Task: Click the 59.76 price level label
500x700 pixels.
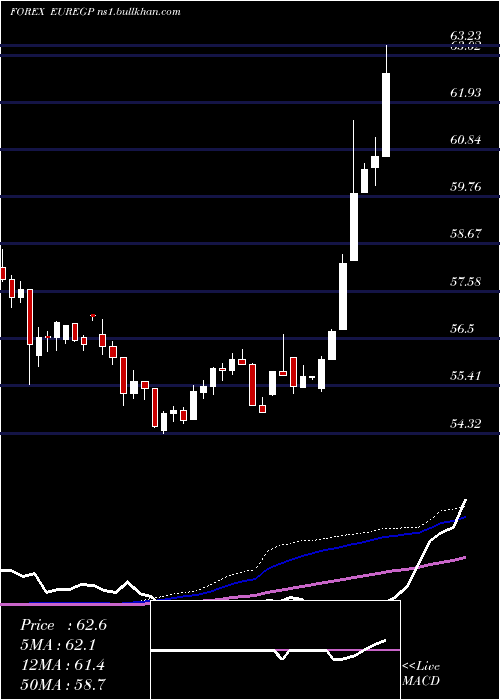Action: point(466,187)
